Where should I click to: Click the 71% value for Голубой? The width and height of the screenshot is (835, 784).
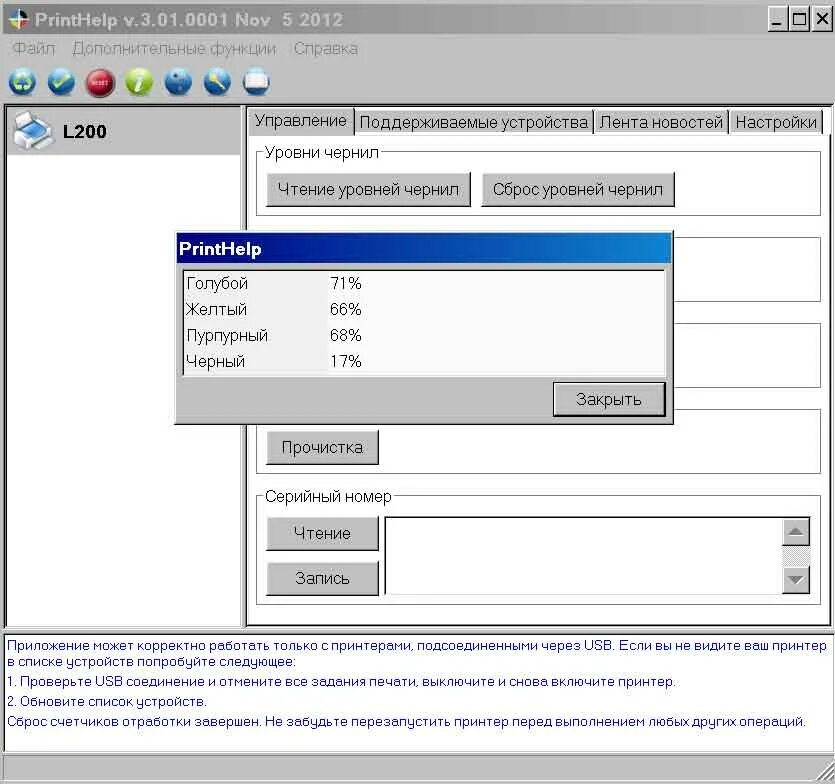(x=346, y=283)
